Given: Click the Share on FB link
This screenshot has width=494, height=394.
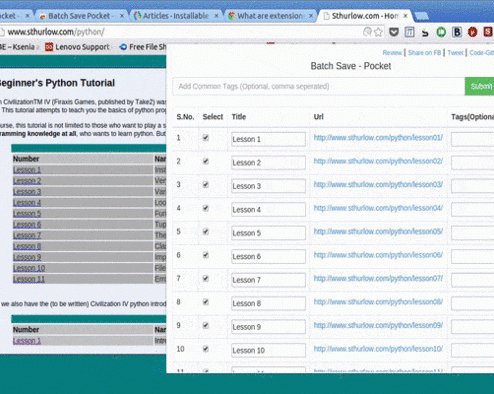Looking at the screenshot, I should tap(424, 53).
